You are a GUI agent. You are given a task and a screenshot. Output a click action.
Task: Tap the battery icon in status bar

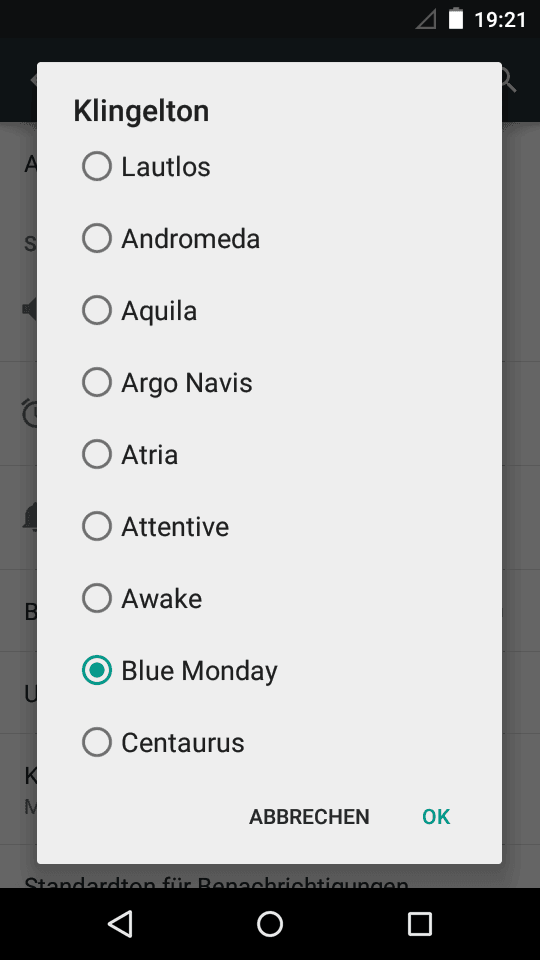(x=456, y=19)
